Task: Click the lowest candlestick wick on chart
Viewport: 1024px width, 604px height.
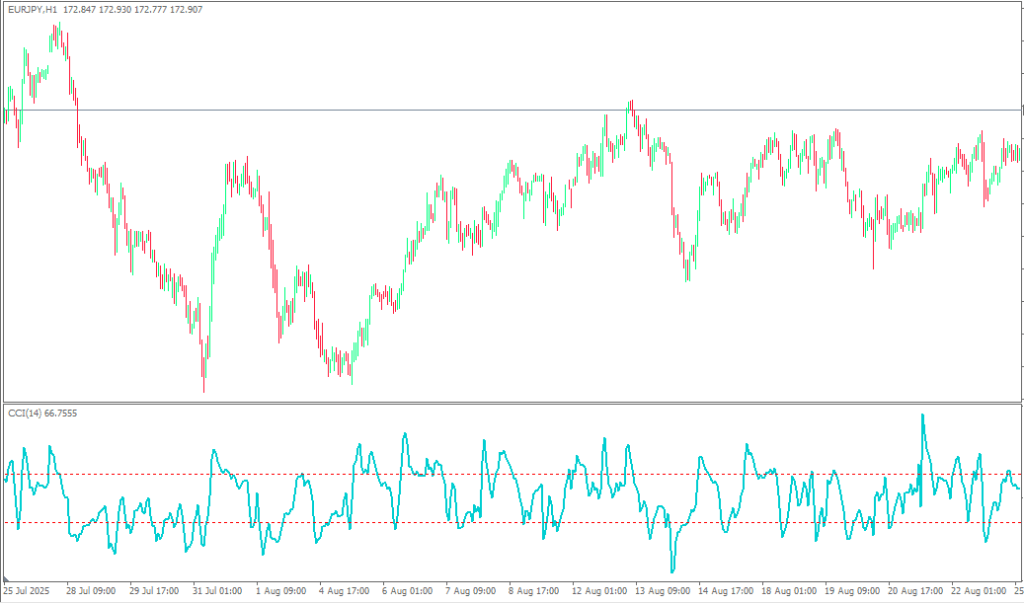Action: click(x=204, y=388)
